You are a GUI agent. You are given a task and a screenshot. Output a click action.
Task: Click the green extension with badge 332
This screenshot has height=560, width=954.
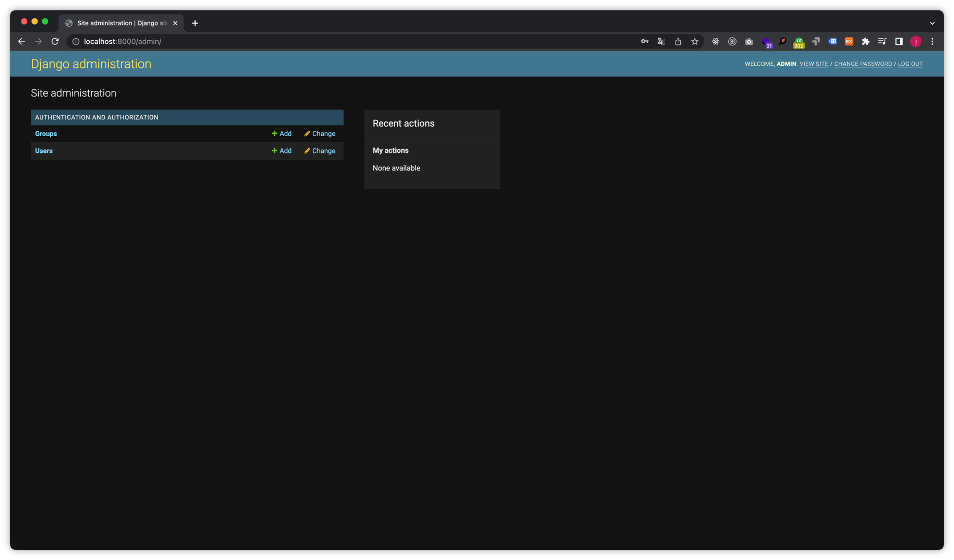click(799, 42)
